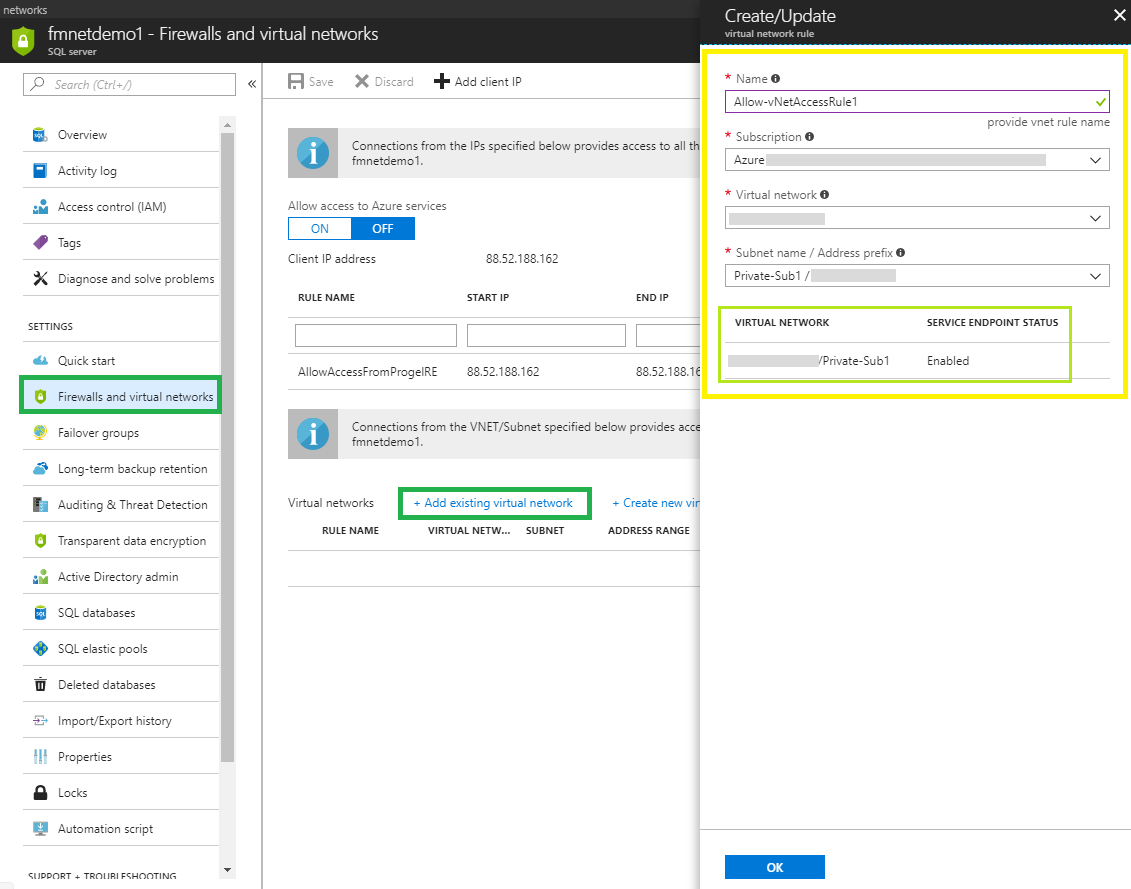Open Automation script settings page

coord(121,828)
